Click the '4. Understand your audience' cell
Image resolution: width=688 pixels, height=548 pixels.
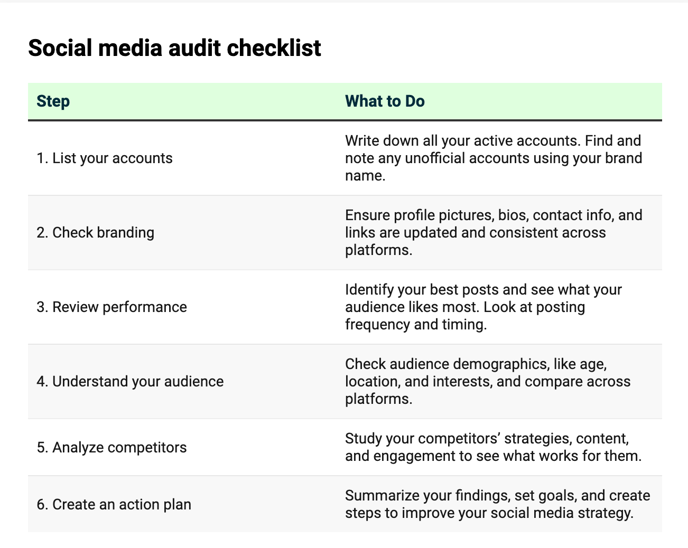coord(130,381)
